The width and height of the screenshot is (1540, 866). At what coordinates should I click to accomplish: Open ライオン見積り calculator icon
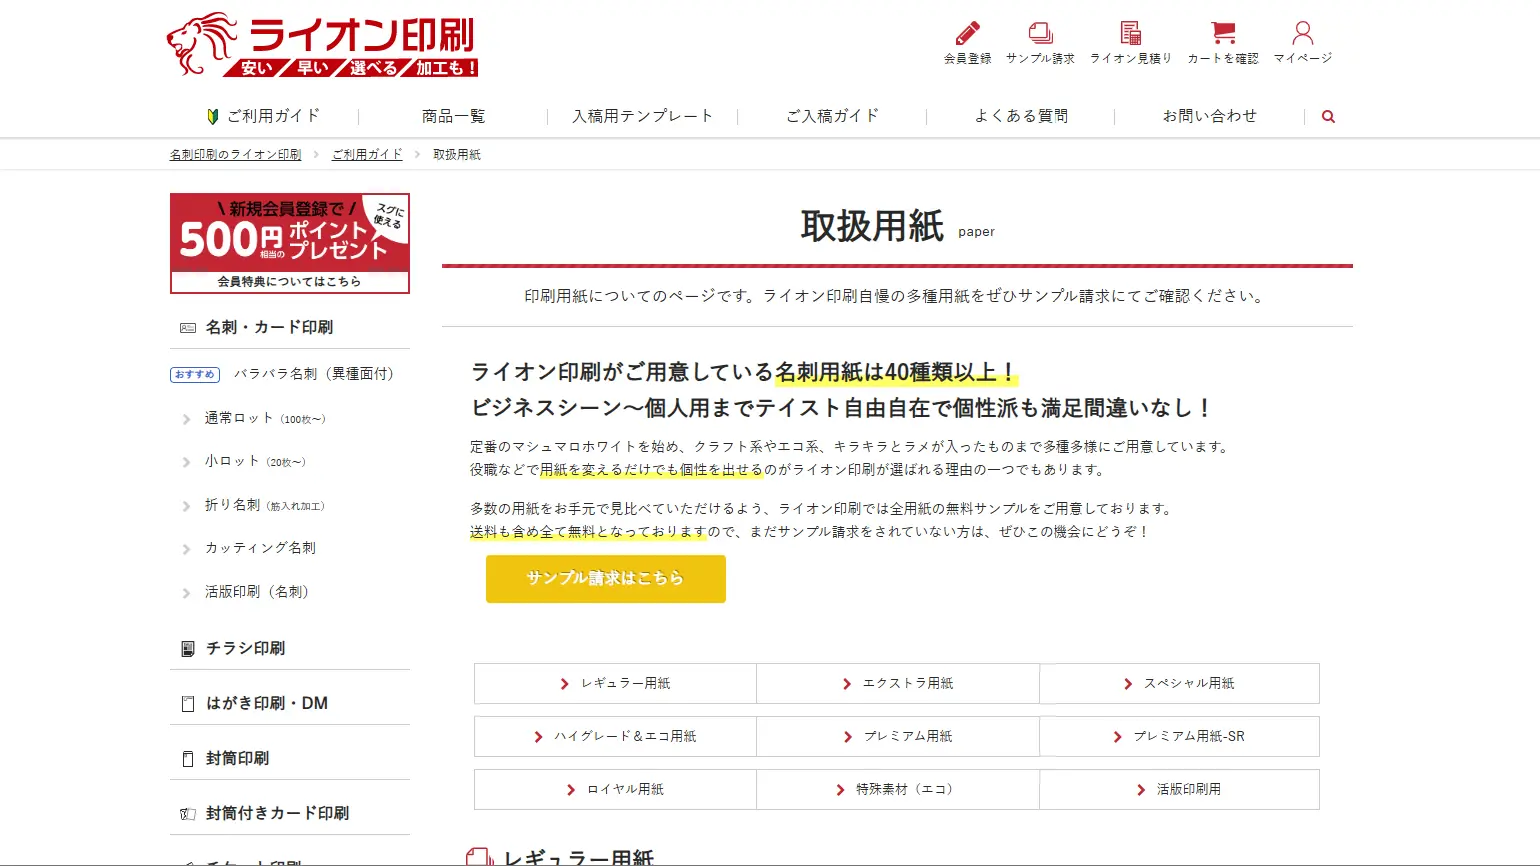click(1131, 33)
